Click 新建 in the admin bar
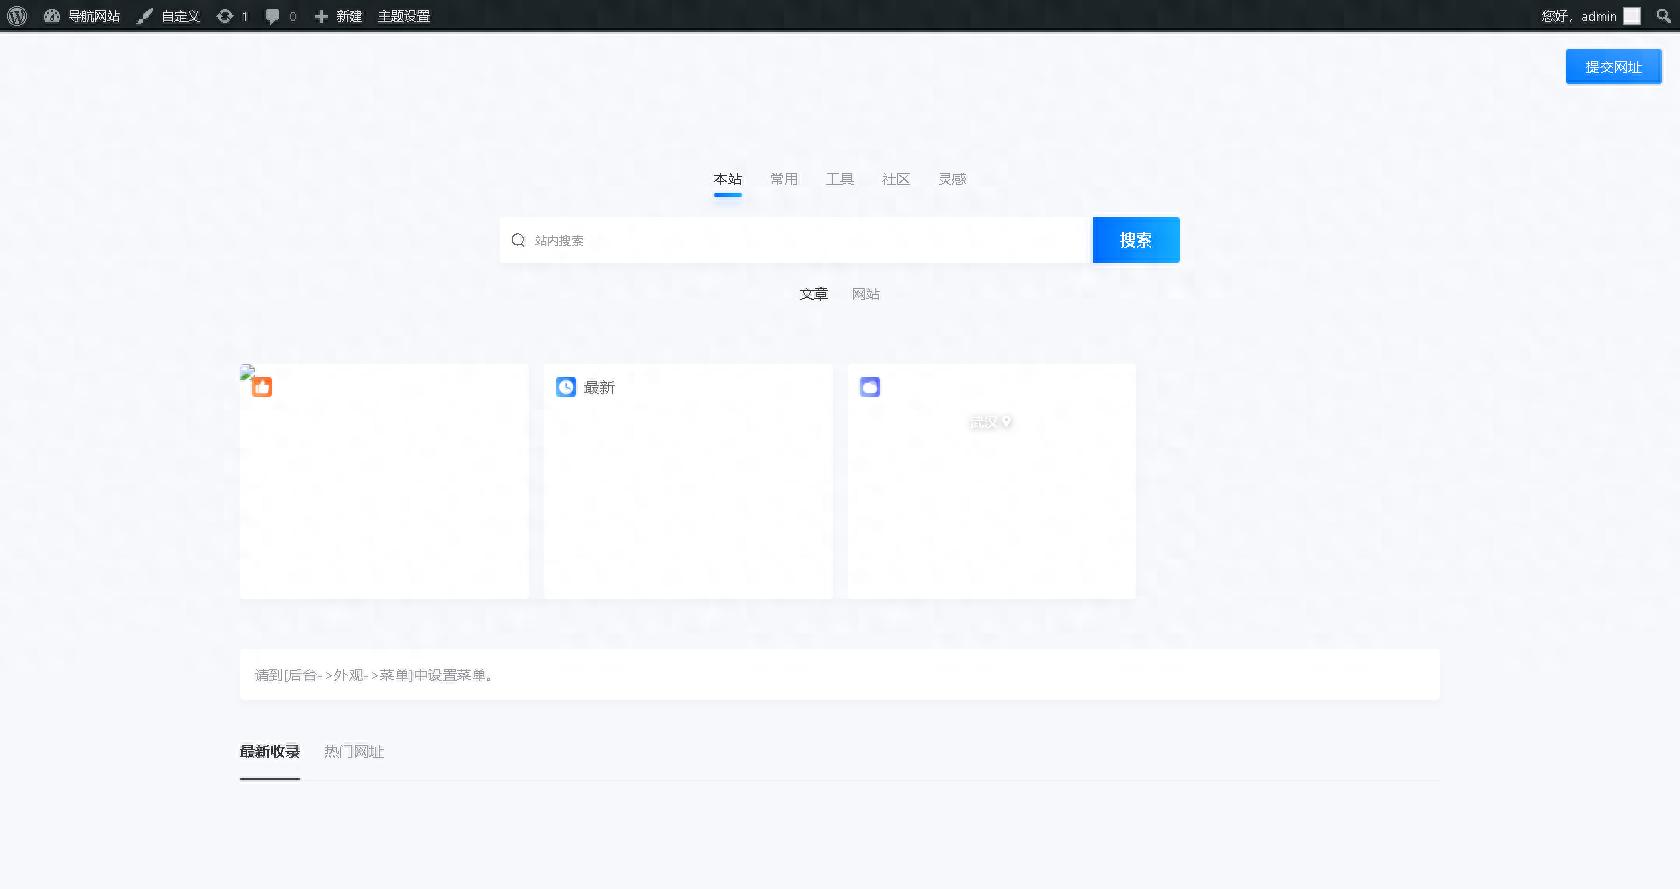 [338, 16]
